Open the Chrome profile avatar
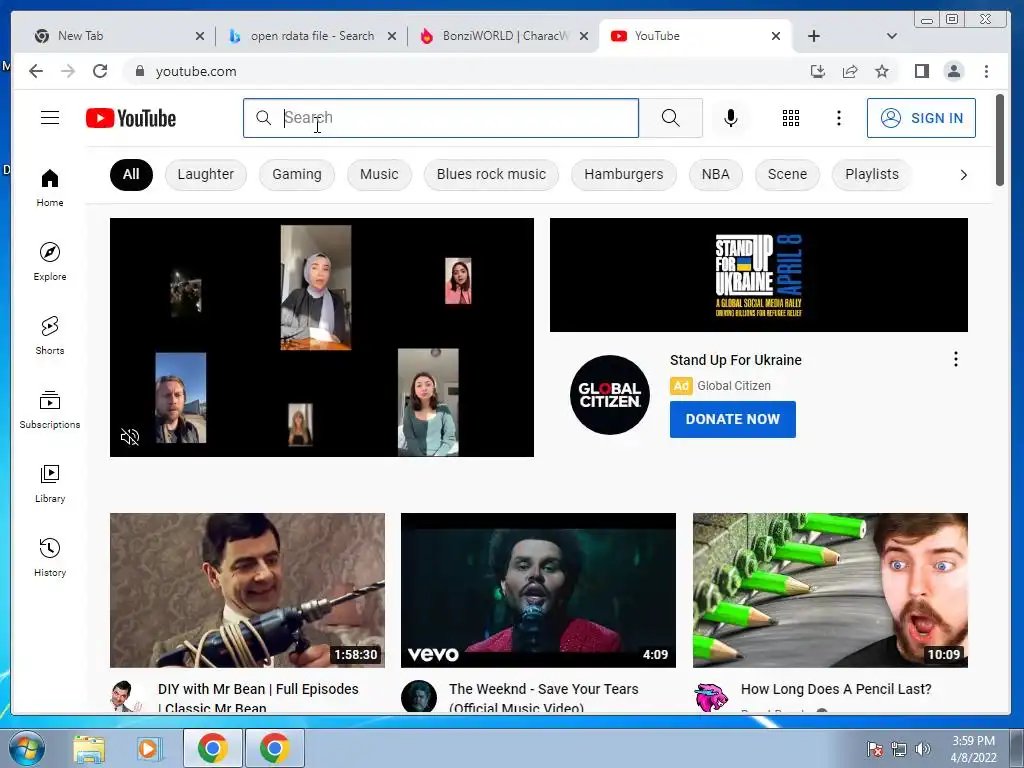1024x768 pixels. [953, 71]
